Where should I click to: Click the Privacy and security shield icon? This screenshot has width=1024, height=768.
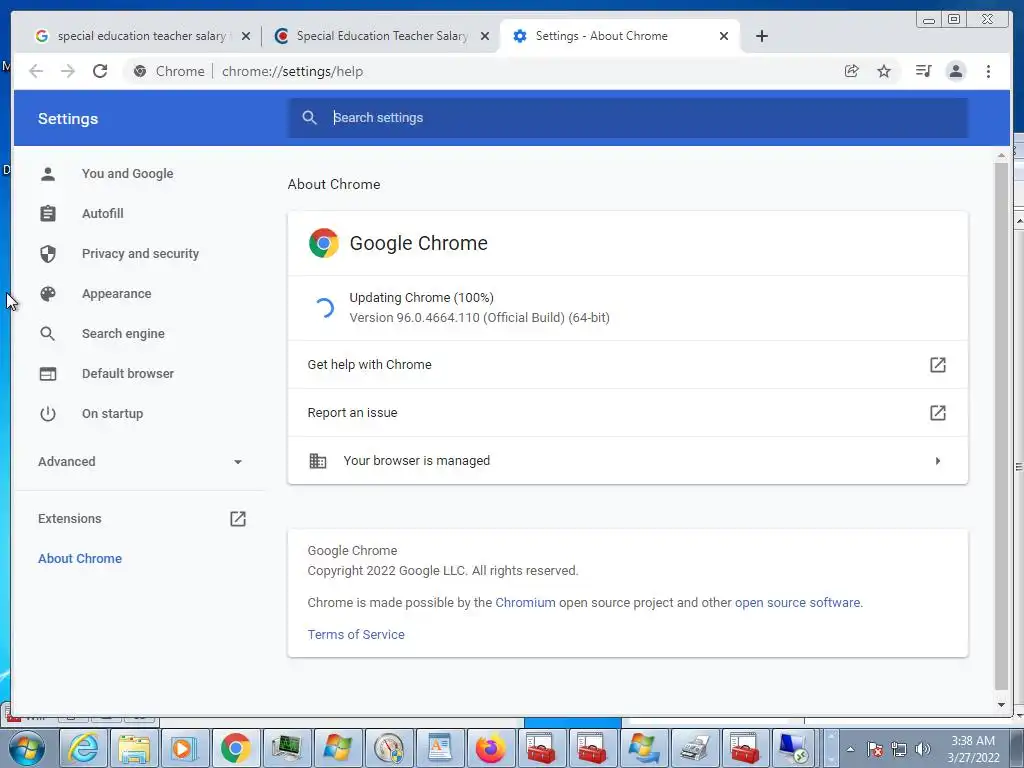pyautogui.click(x=48, y=253)
